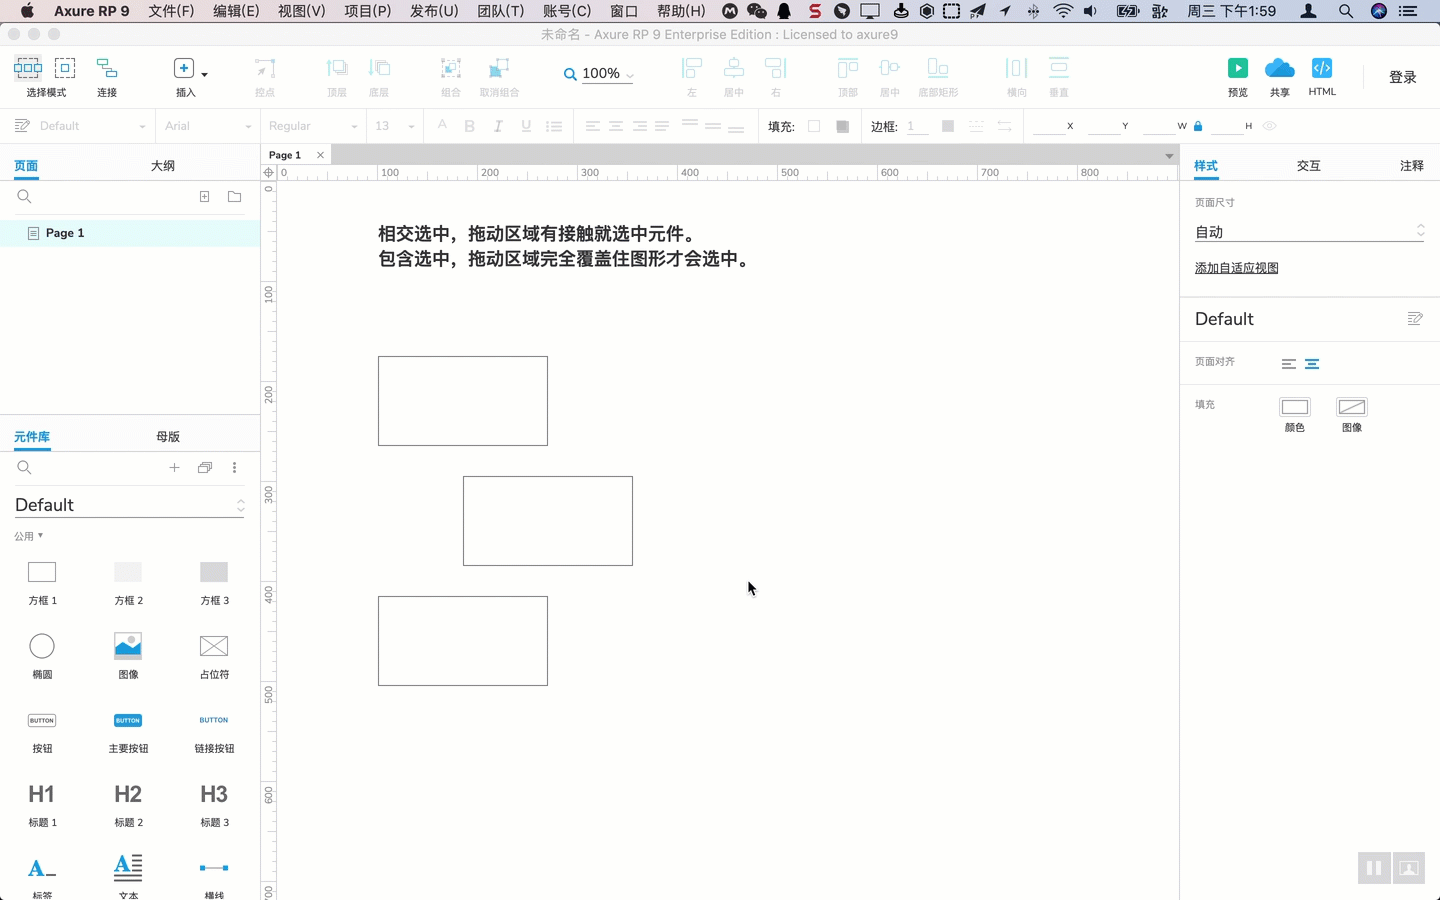Open the 插入 dropdown arrow
The width and height of the screenshot is (1440, 900).
coord(204,74)
